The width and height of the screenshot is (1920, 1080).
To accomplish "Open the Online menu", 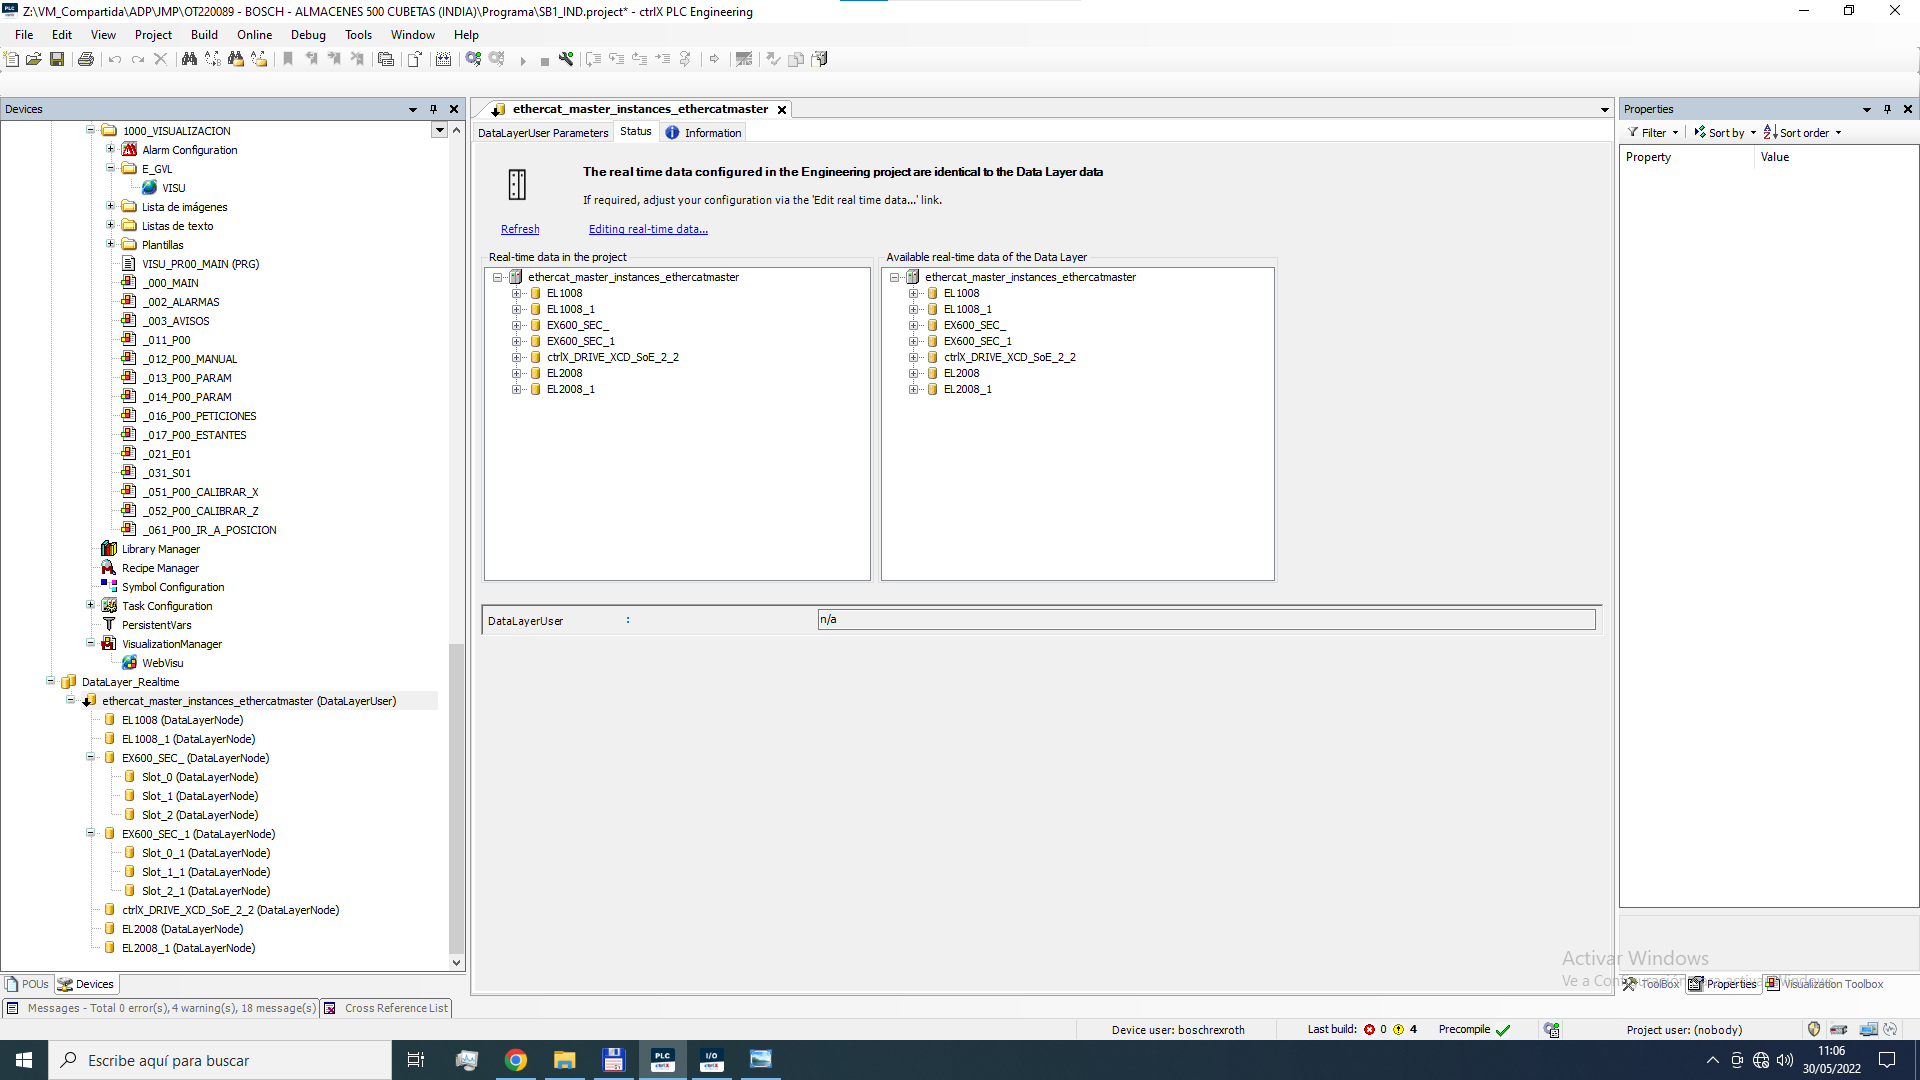I will tap(254, 35).
